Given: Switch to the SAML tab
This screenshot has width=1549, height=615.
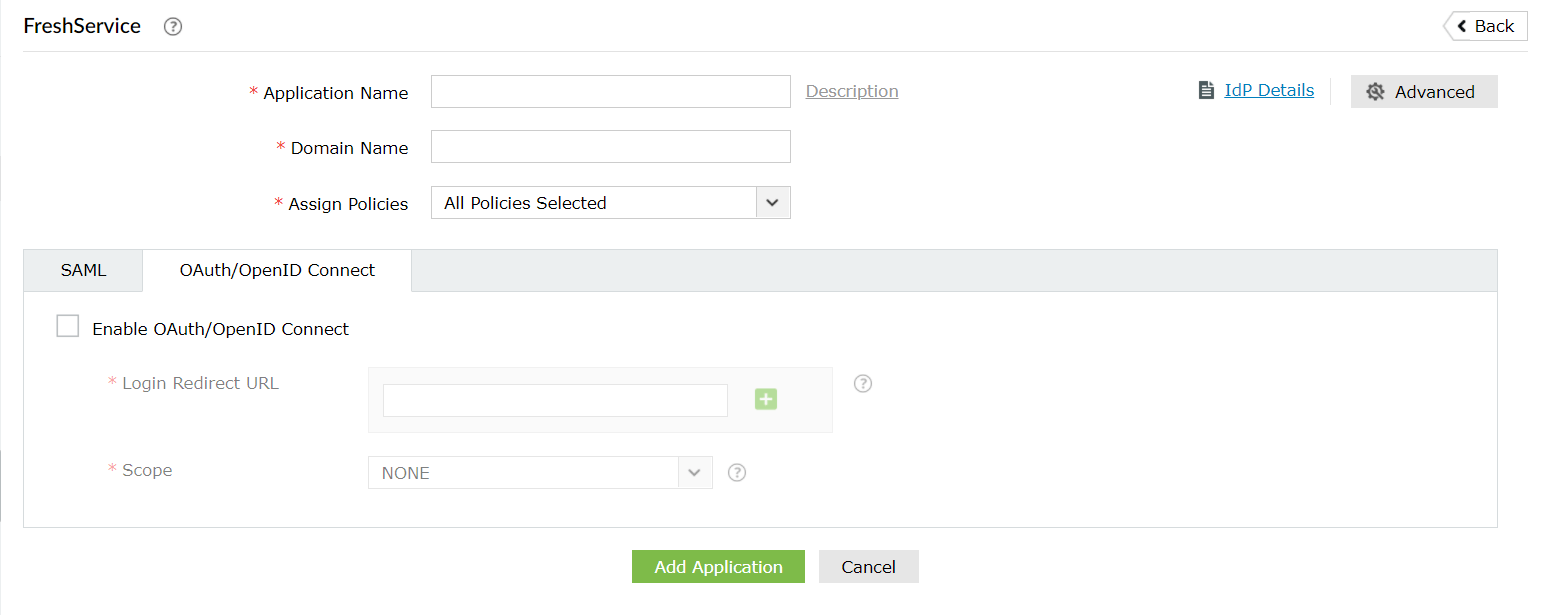Looking at the screenshot, I should pos(83,270).
